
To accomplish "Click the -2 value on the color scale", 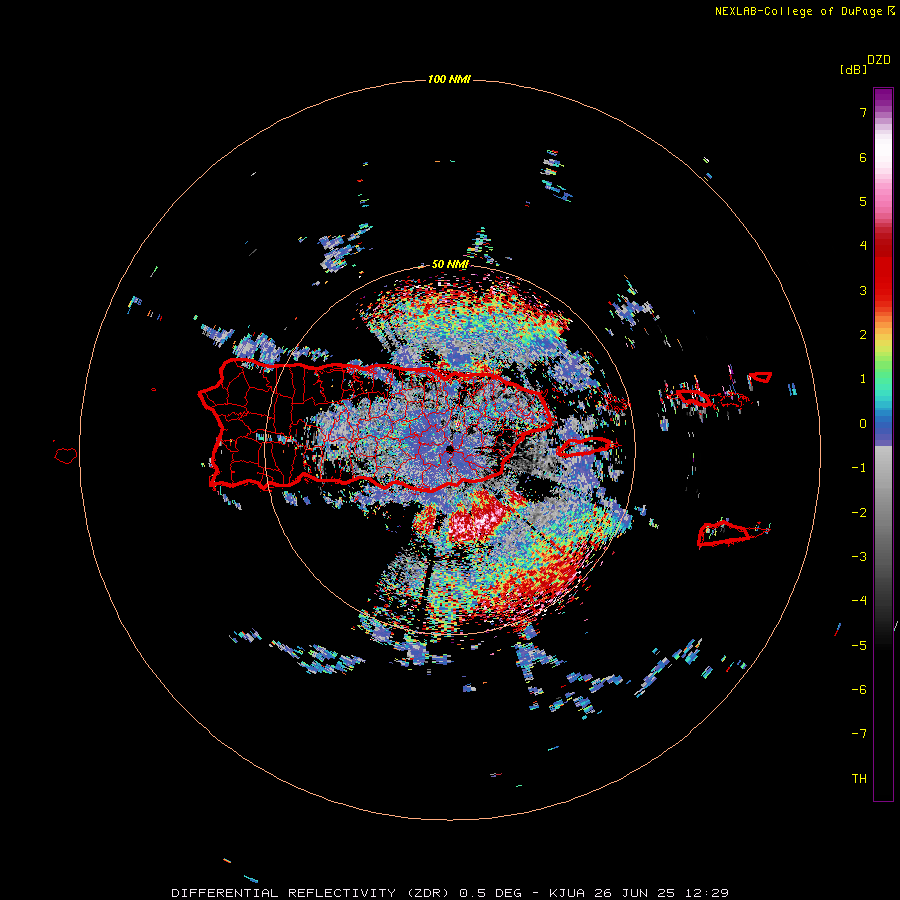I will point(859,513).
